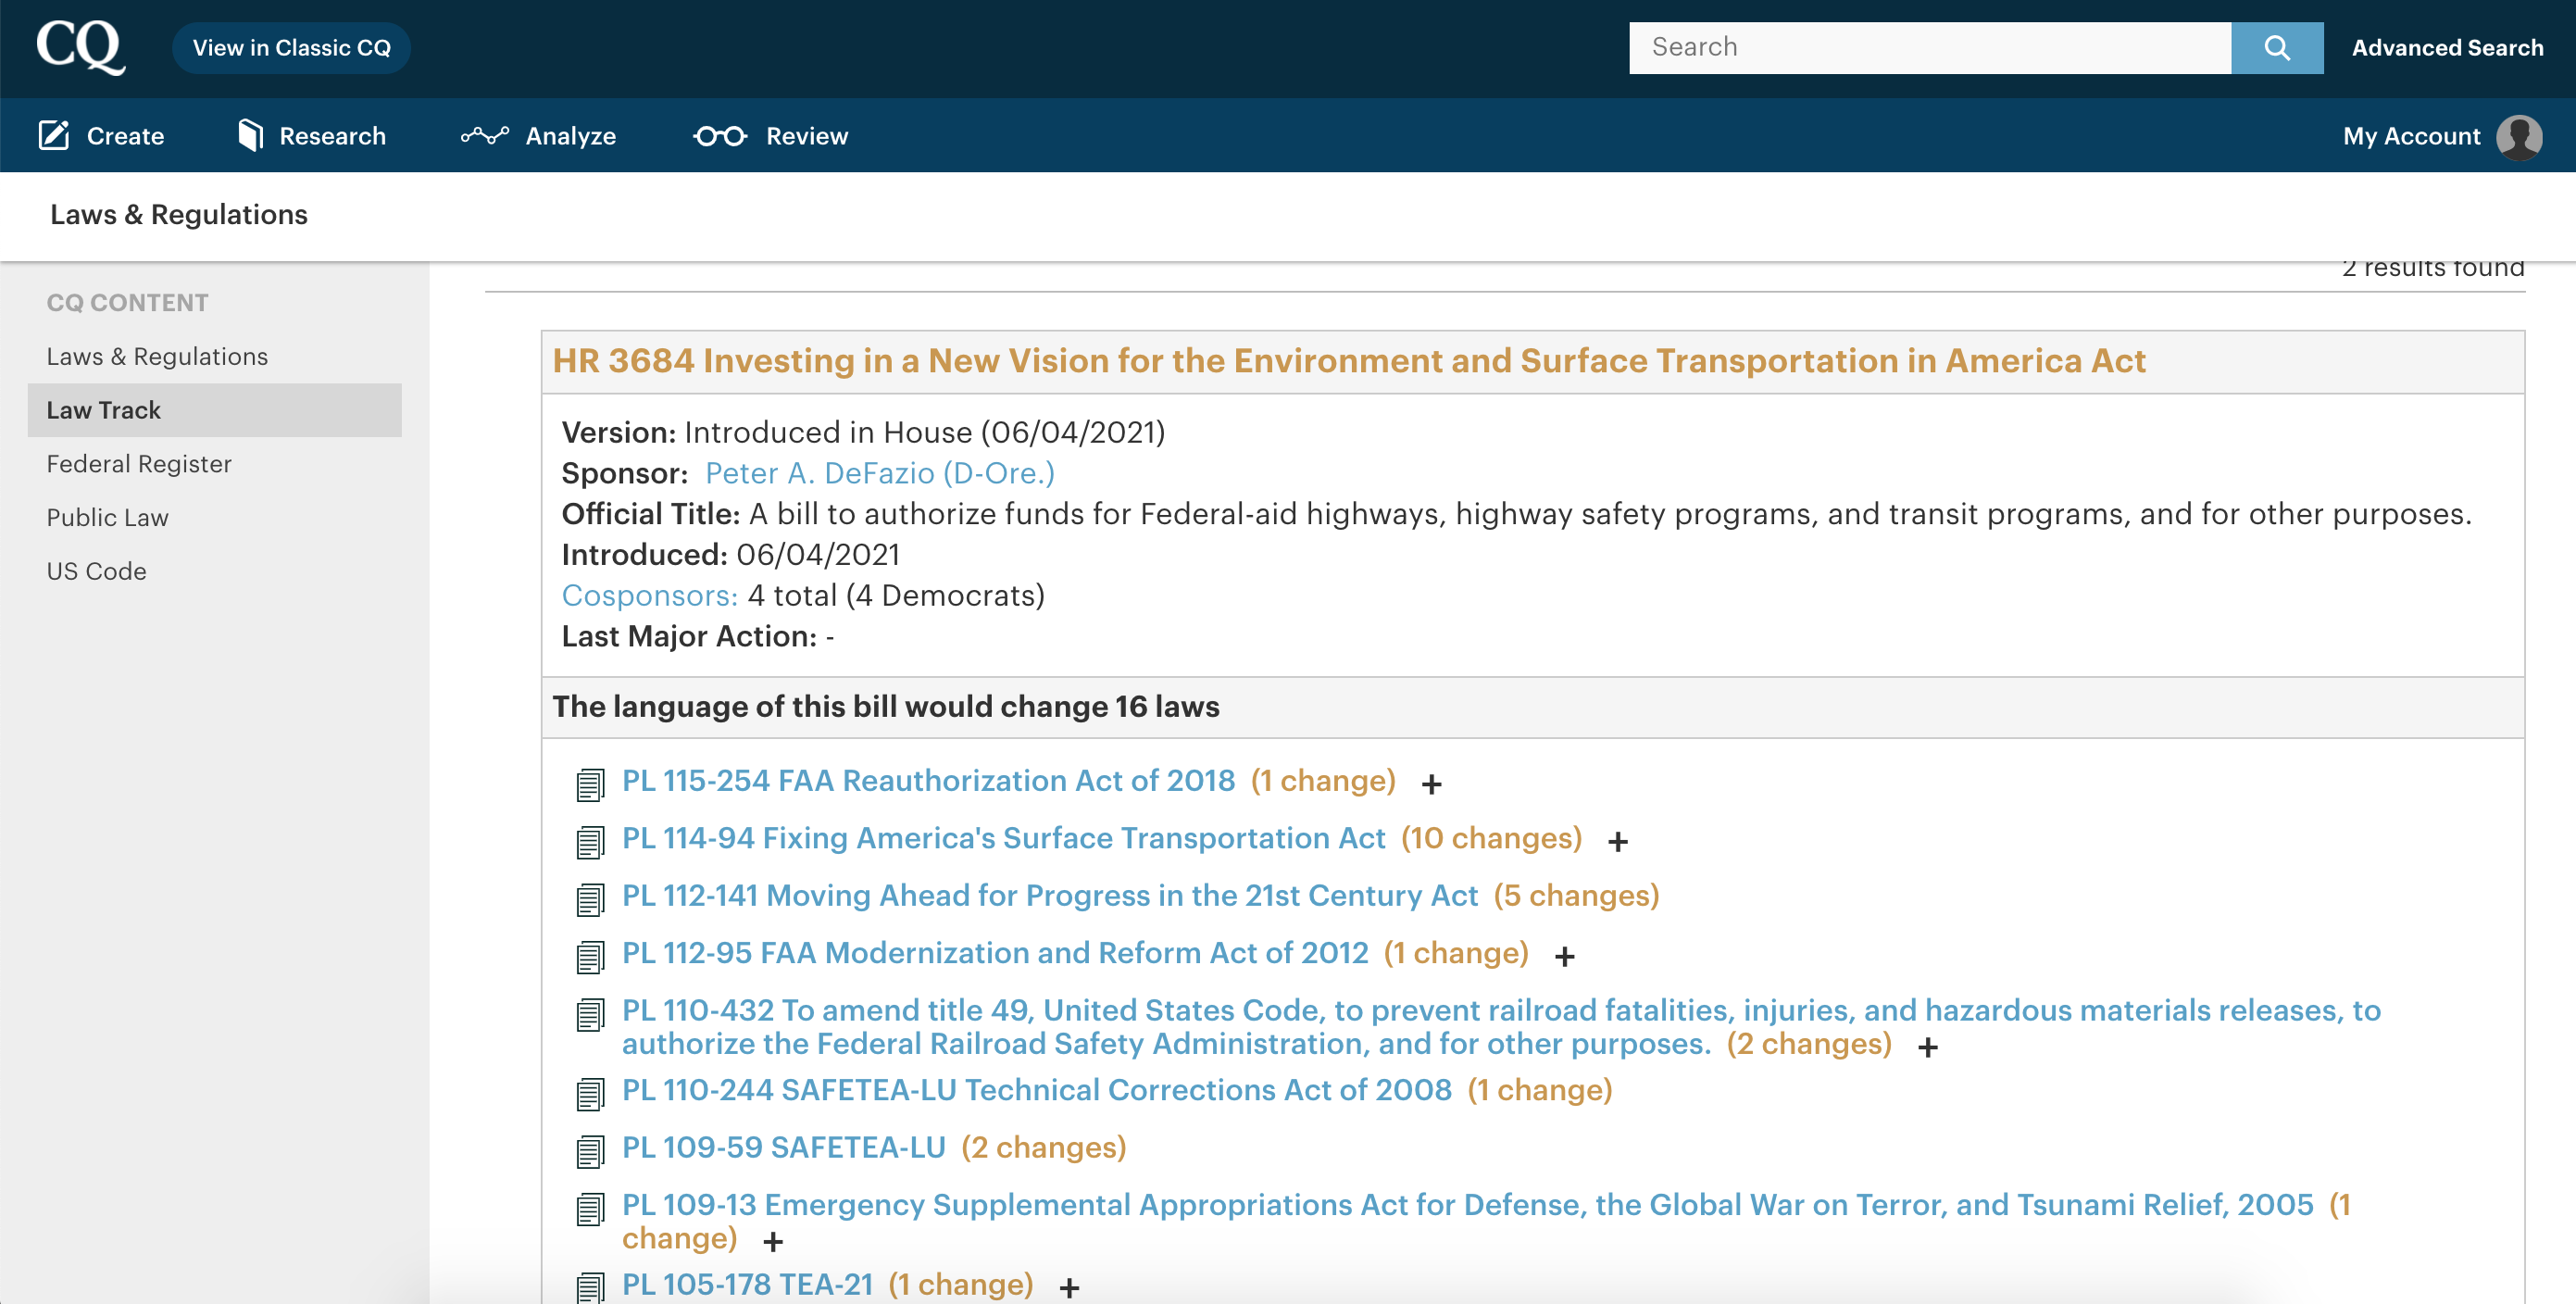This screenshot has height=1304, width=2576.
Task: Click inside the Search input field
Action: pyautogui.click(x=1929, y=47)
